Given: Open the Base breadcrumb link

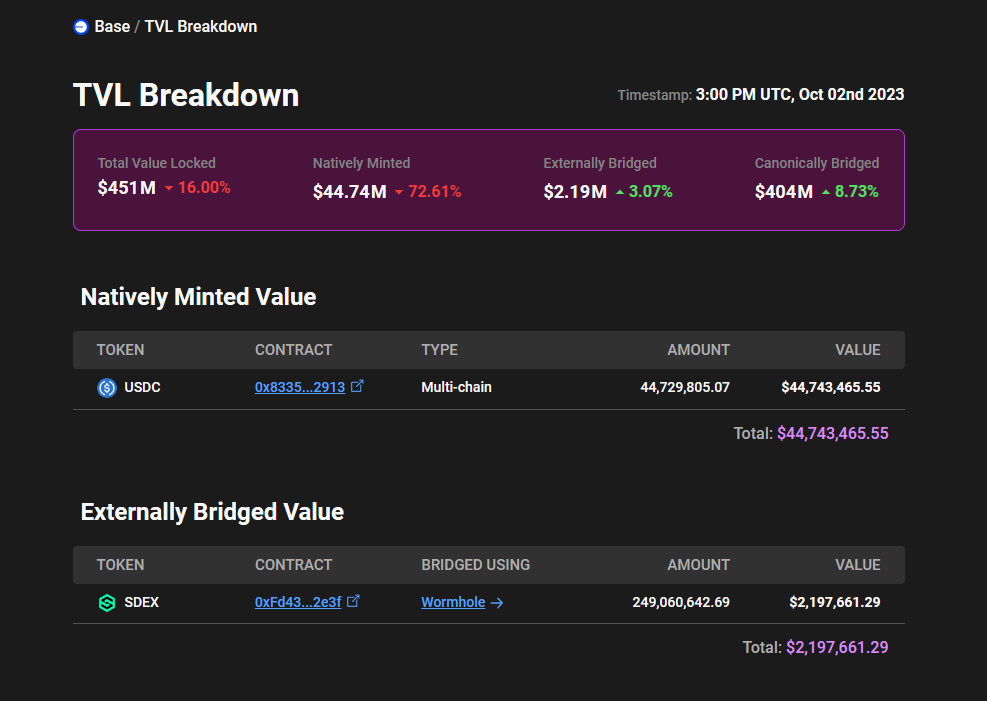Looking at the screenshot, I should [x=112, y=26].
